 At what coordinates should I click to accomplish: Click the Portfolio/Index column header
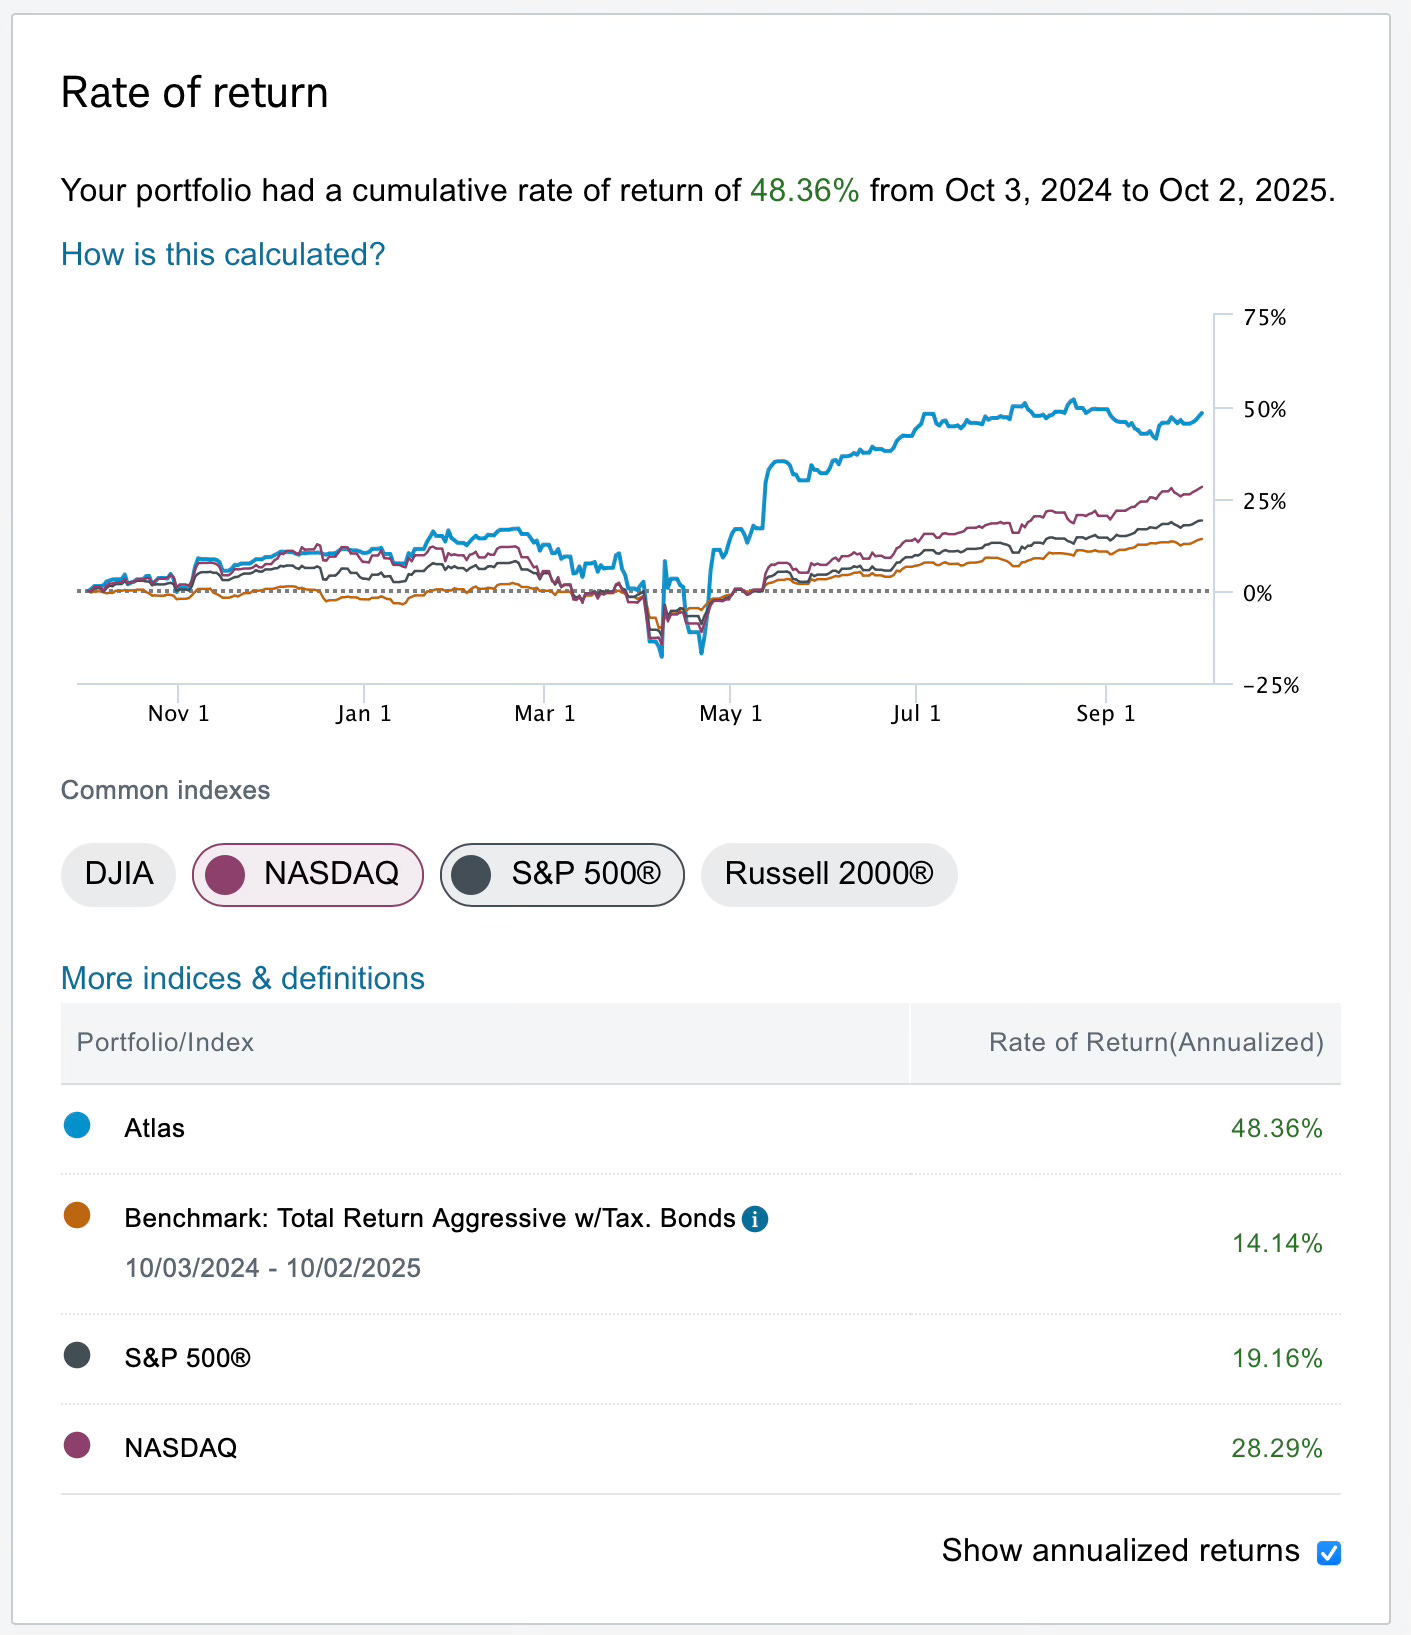click(166, 1042)
